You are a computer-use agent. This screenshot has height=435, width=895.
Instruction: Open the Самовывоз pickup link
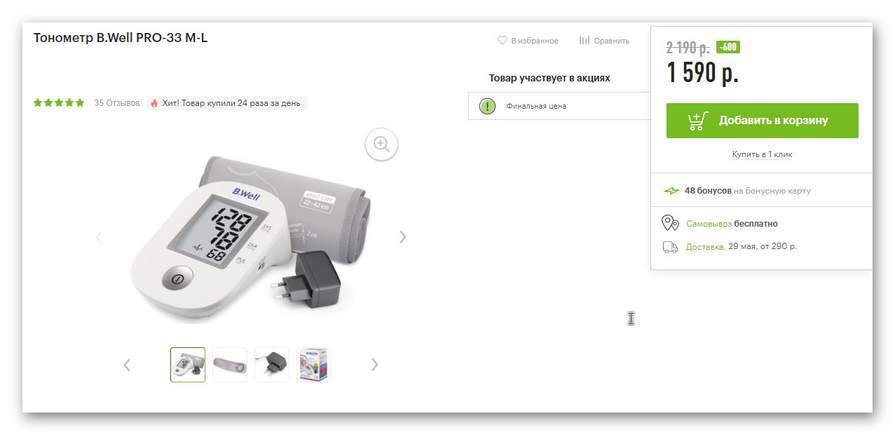pos(708,224)
